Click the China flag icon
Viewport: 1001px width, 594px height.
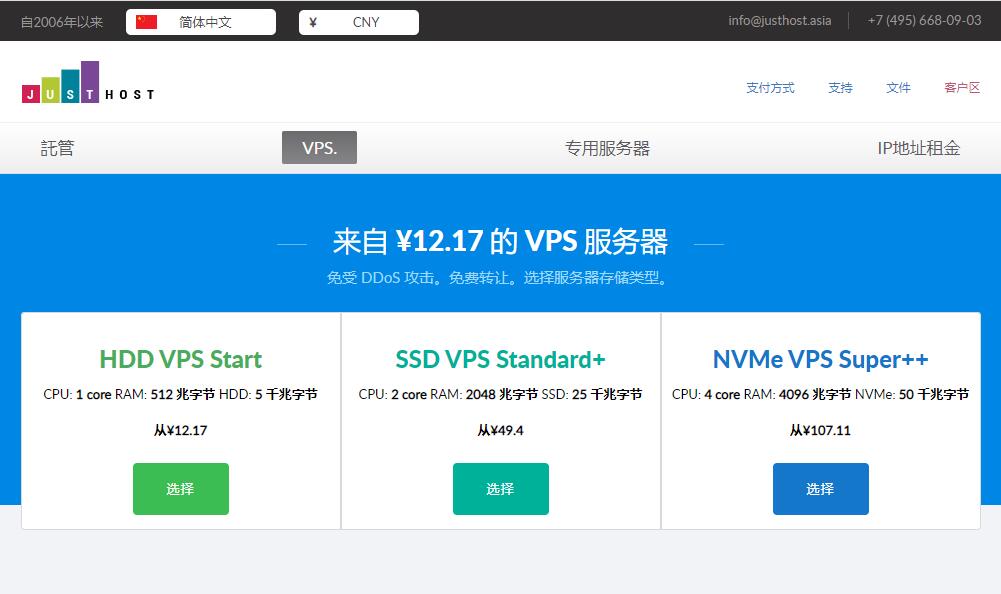(x=146, y=22)
